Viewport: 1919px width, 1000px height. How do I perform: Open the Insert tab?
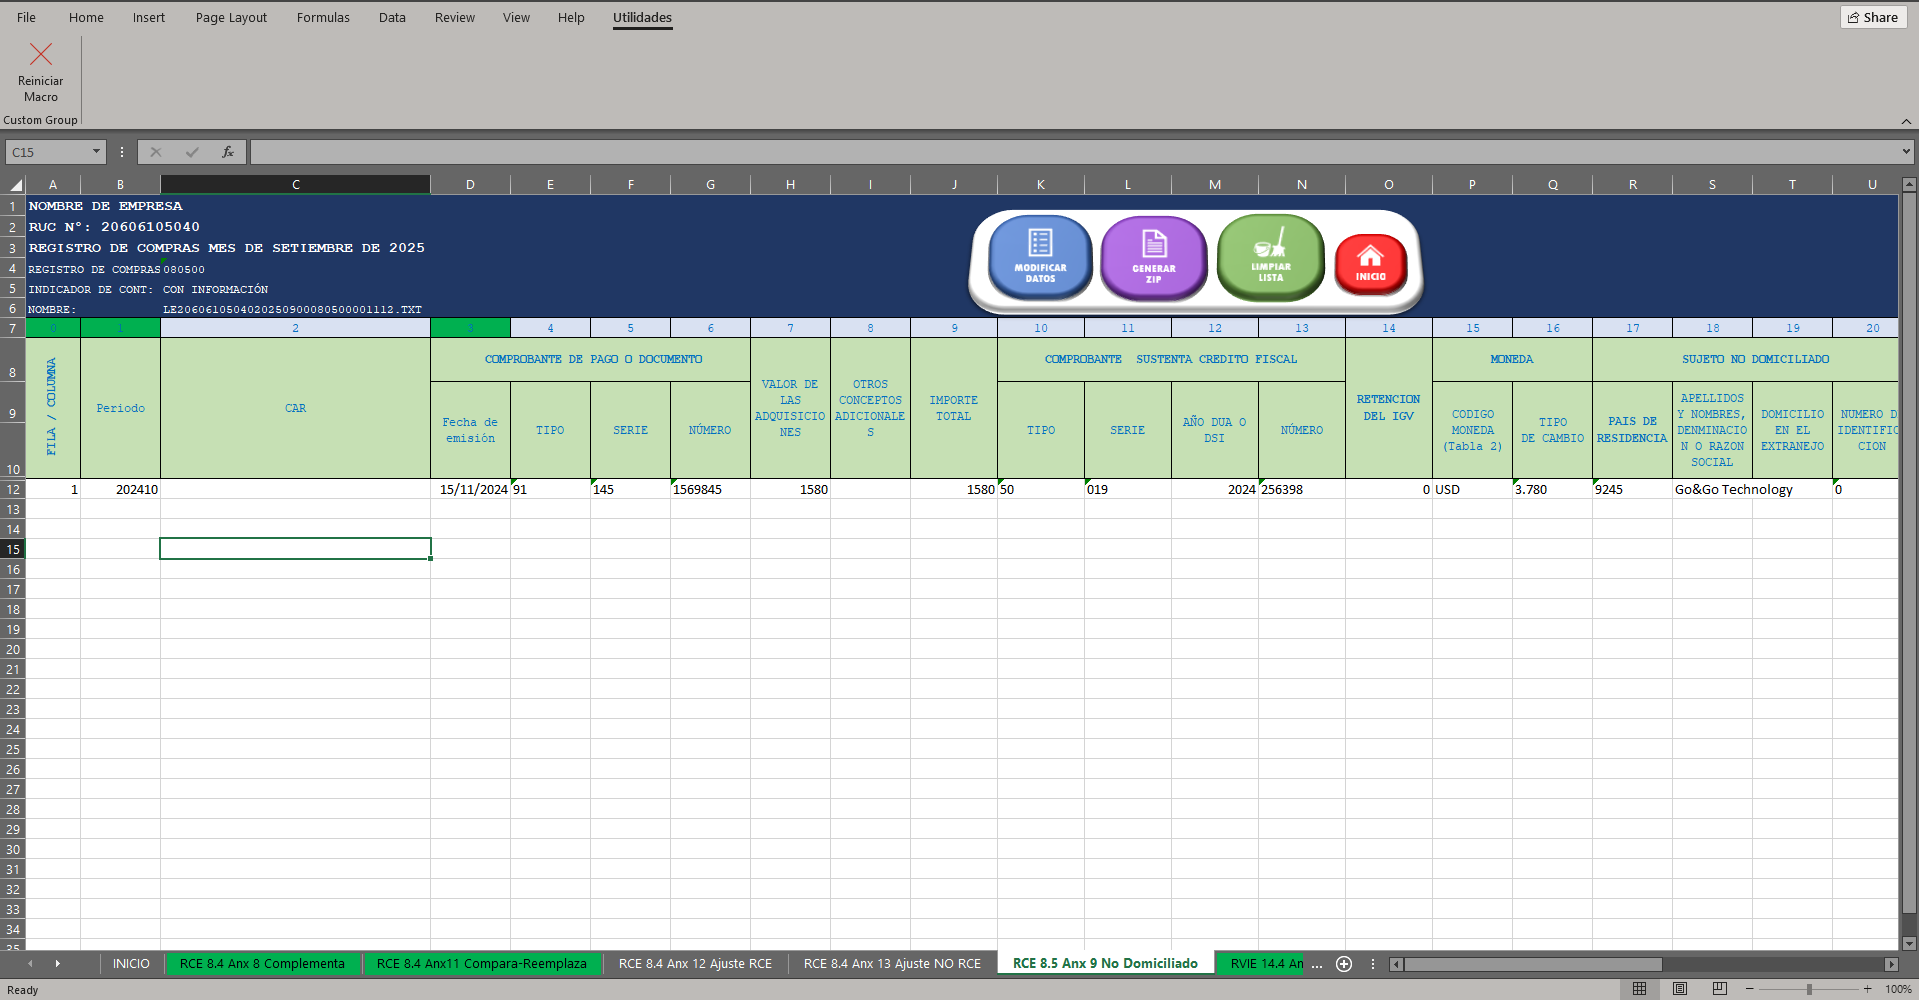click(149, 17)
